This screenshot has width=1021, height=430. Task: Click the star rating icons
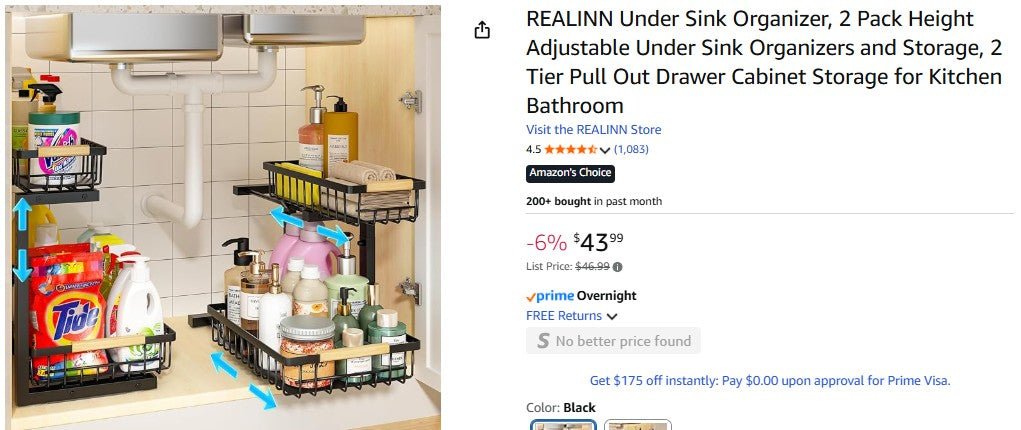[570, 149]
